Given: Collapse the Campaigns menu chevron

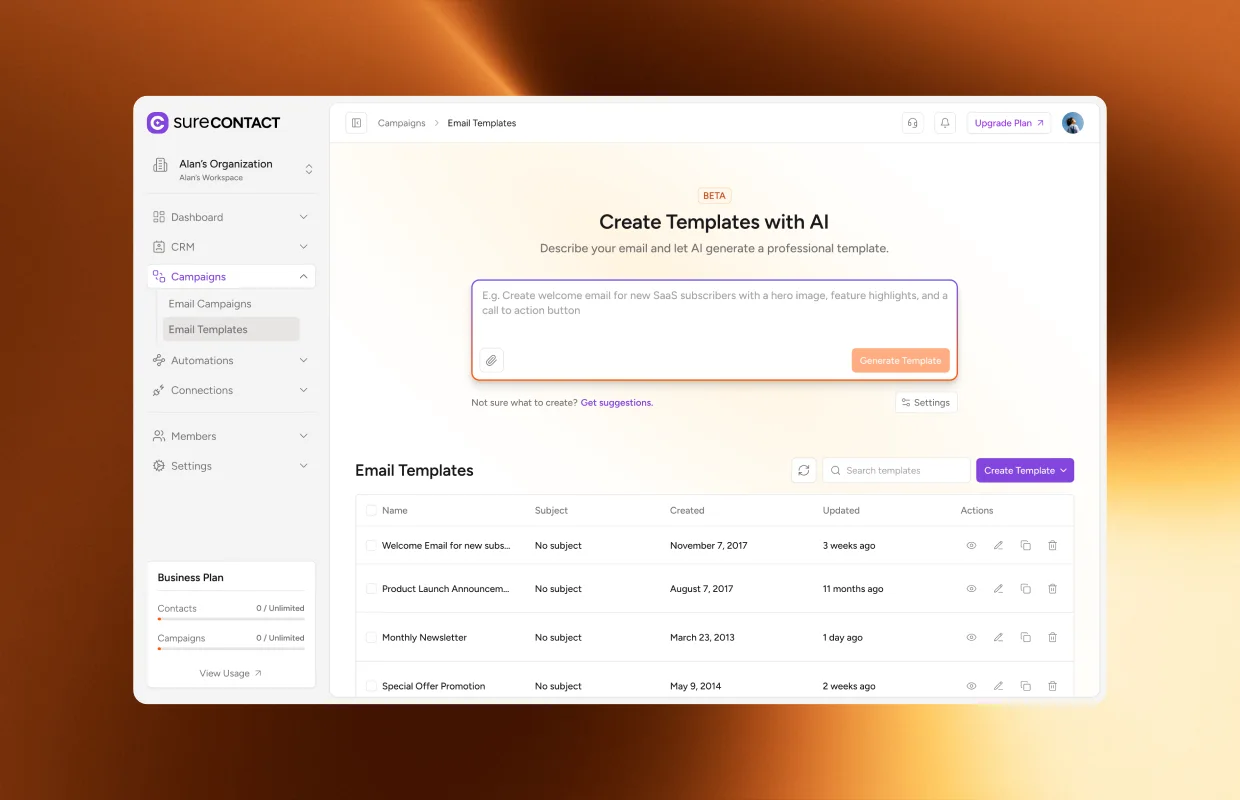Looking at the screenshot, I should 304,277.
